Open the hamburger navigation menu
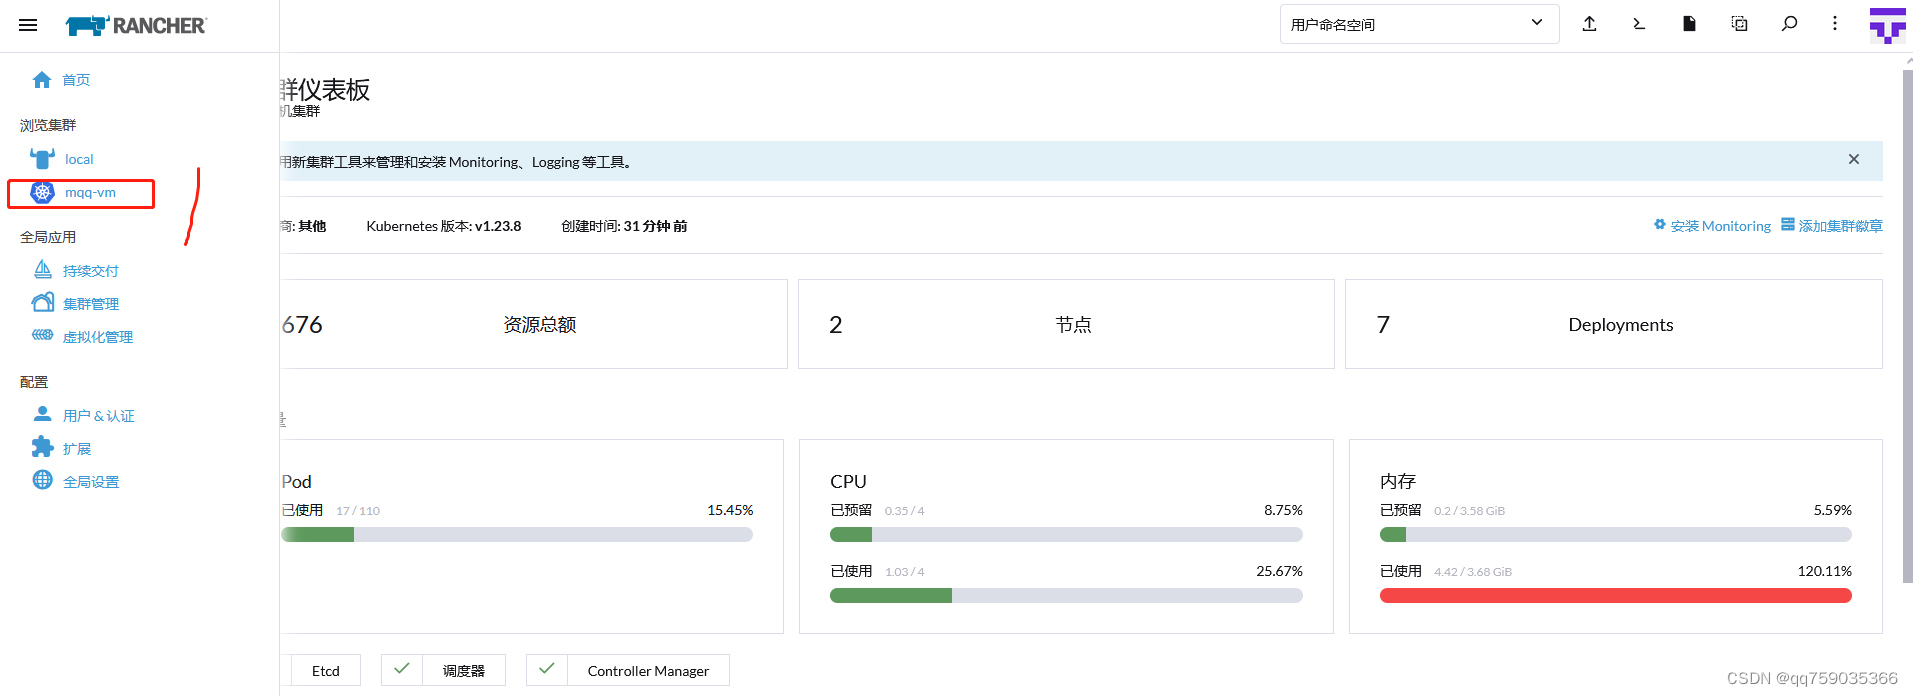Screen dimensions: 1913x696 [x=28, y=25]
